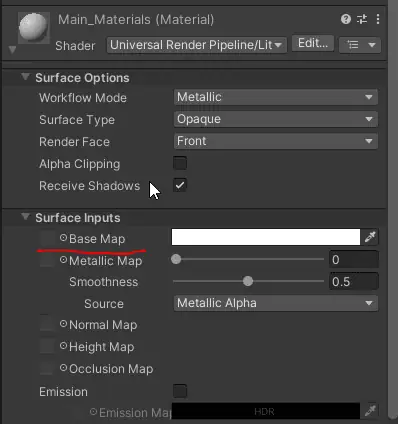Click the Height Map texture slot
This screenshot has height=424, width=398.
[47, 346]
